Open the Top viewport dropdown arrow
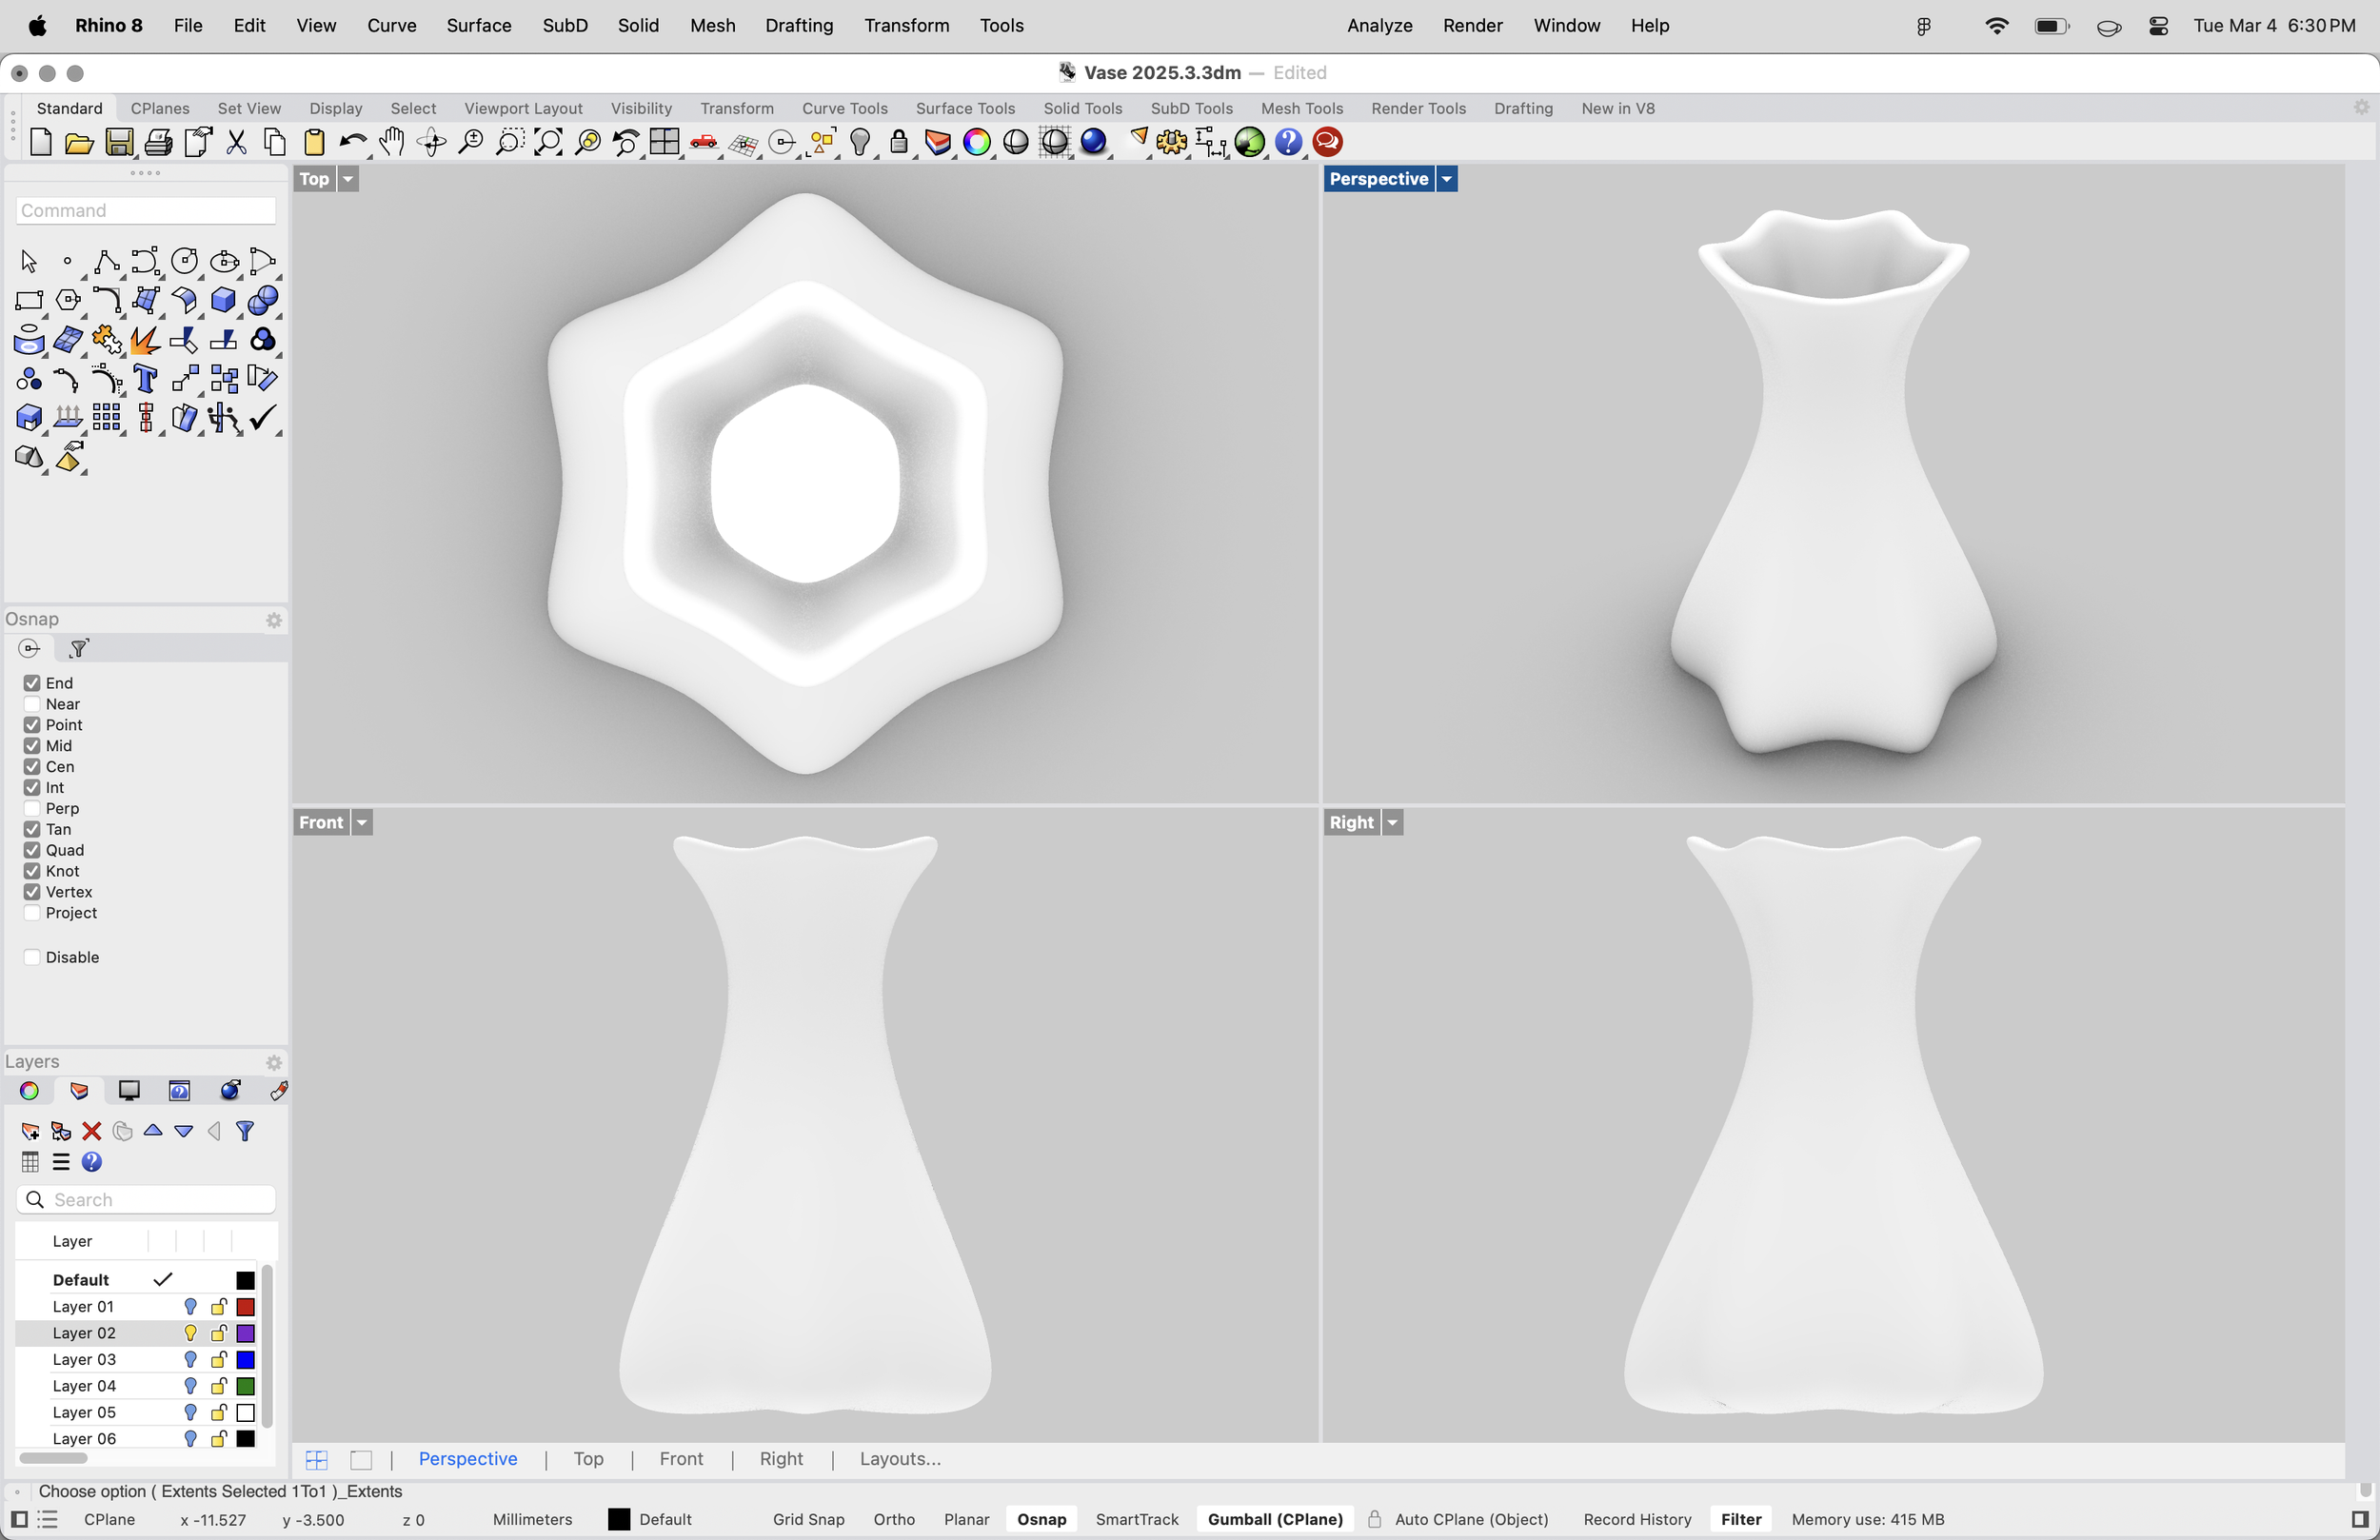 348,179
